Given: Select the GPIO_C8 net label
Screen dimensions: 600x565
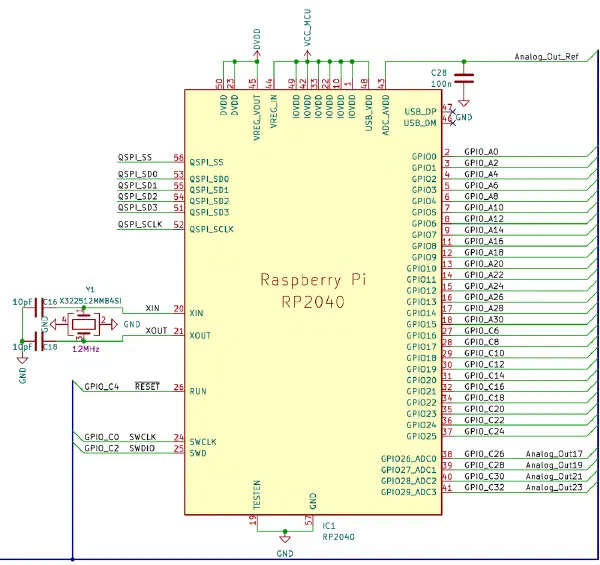Looking at the screenshot, I should tap(481, 342).
